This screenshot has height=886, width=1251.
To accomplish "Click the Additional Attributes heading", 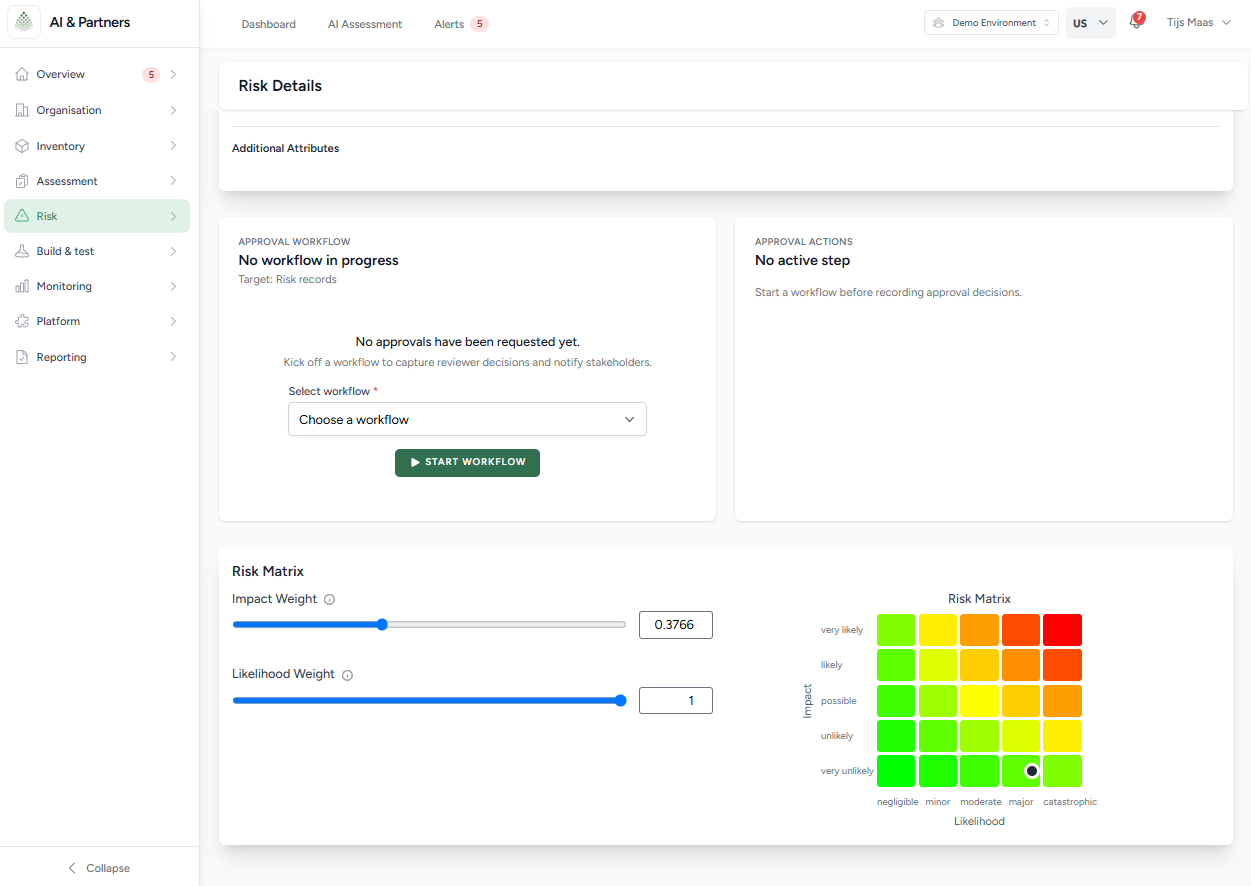I will (x=286, y=148).
